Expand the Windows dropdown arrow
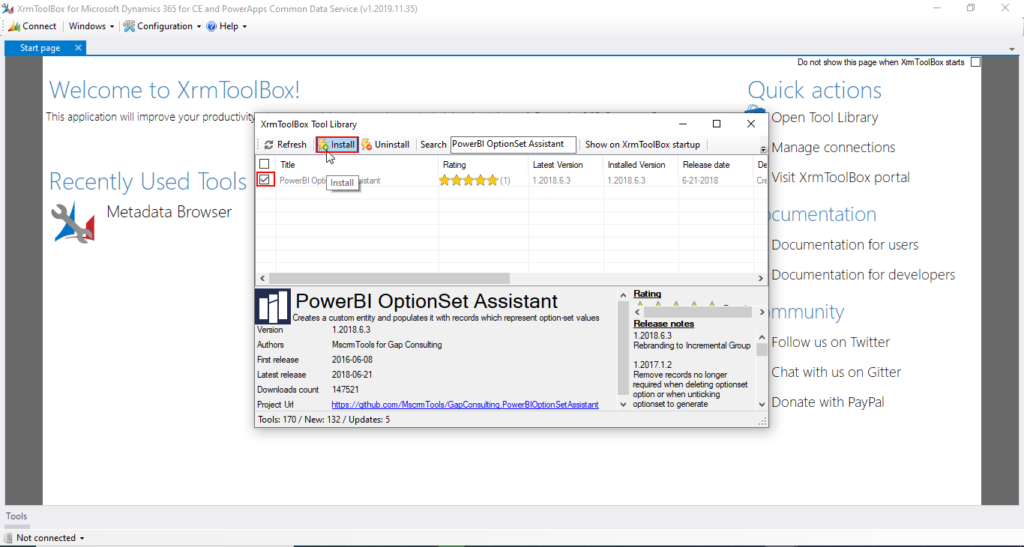Image resolution: width=1024 pixels, height=547 pixels. pos(112,27)
